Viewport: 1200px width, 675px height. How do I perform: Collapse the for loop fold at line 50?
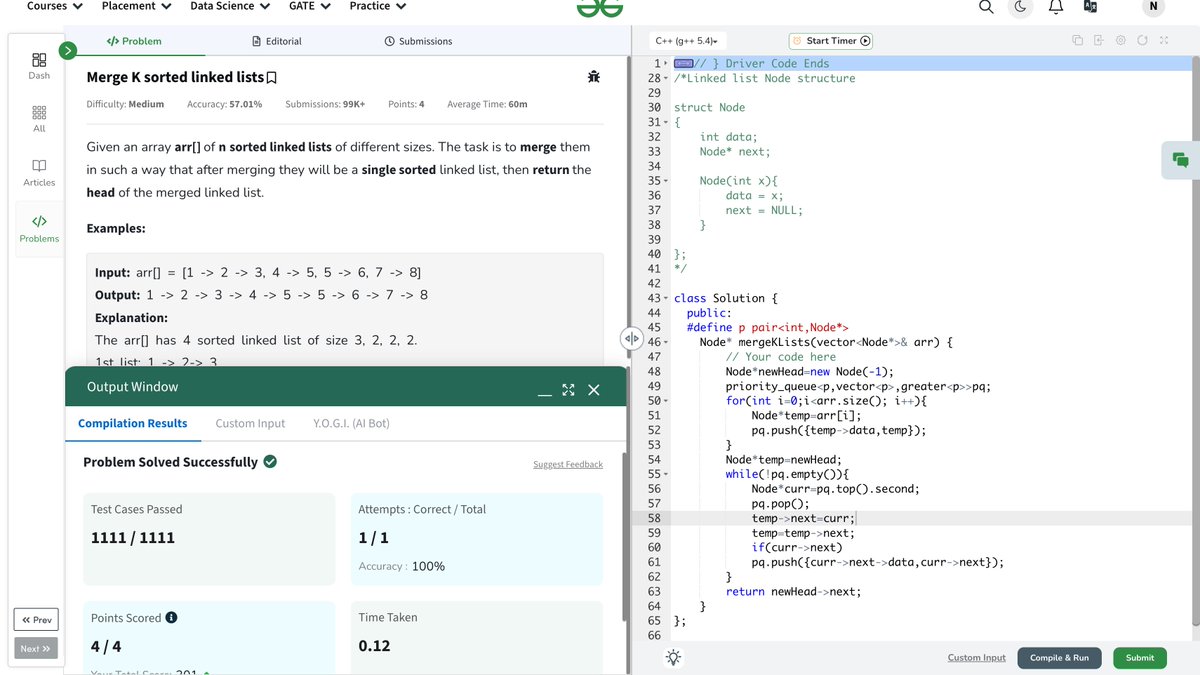[668, 401]
